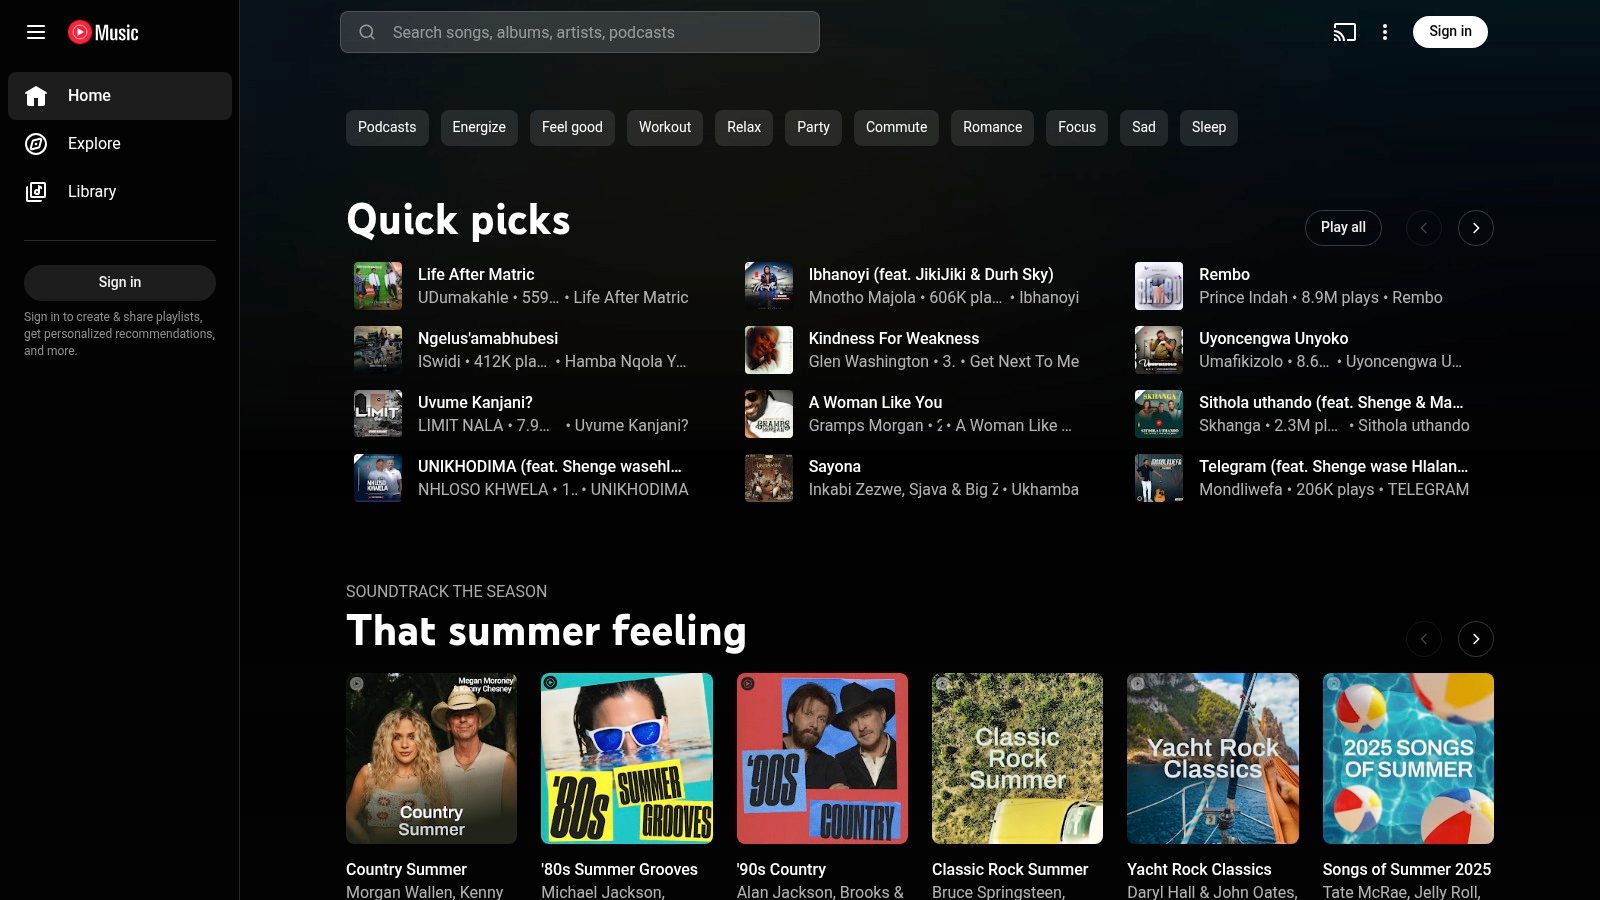The image size is (1600, 900).
Task: Click the search magnifier icon
Action: tap(367, 32)
